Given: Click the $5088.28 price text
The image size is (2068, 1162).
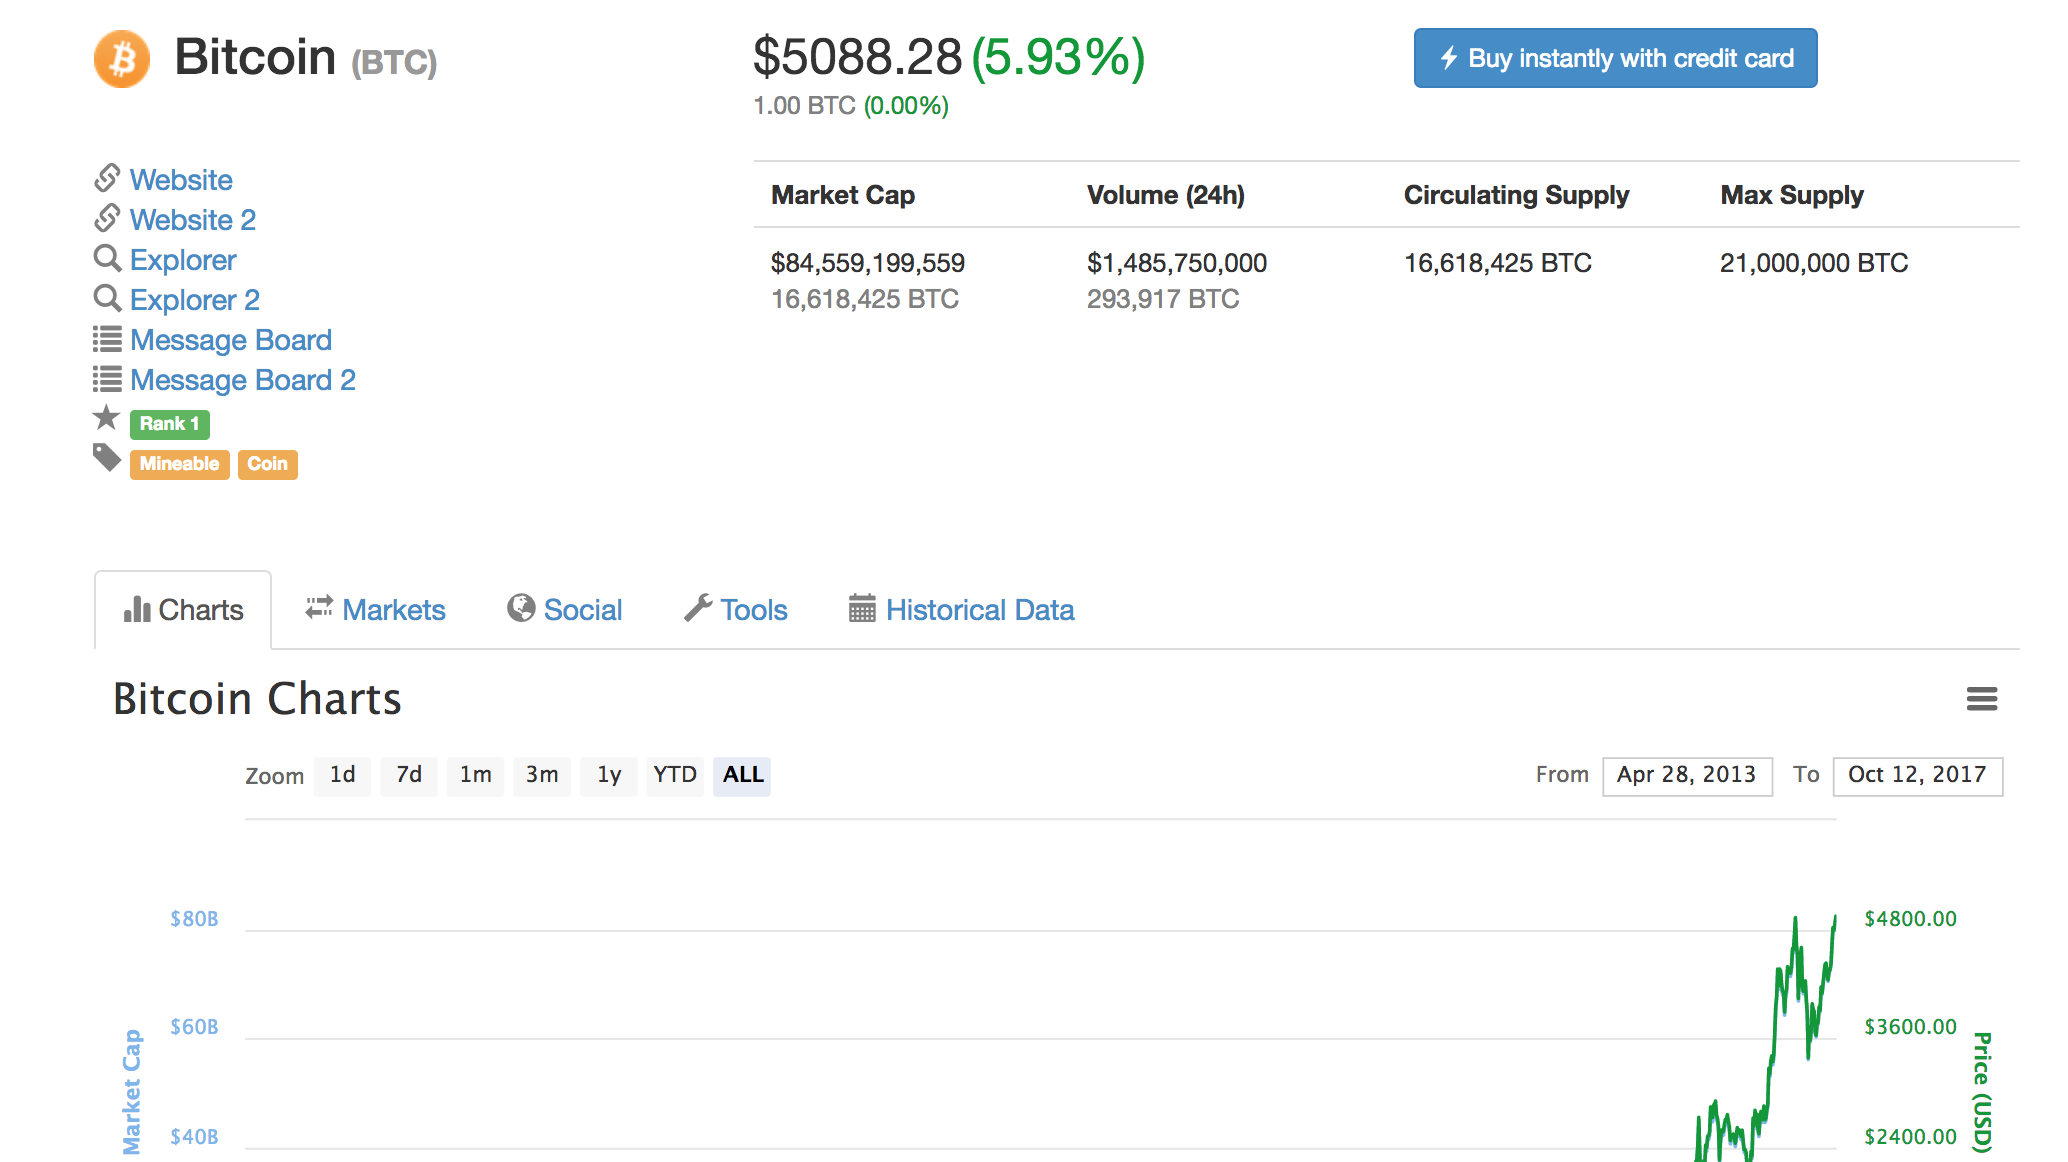Looking at the screenshot, I should click(857, 57).
